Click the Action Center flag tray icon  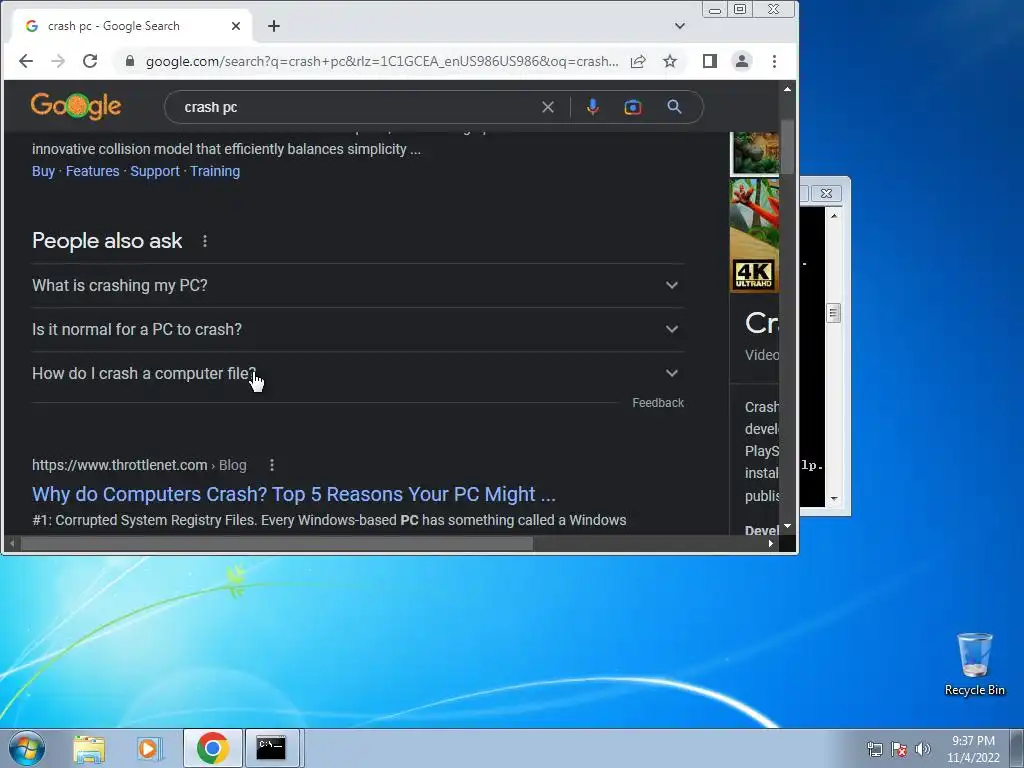pos(899,749)
